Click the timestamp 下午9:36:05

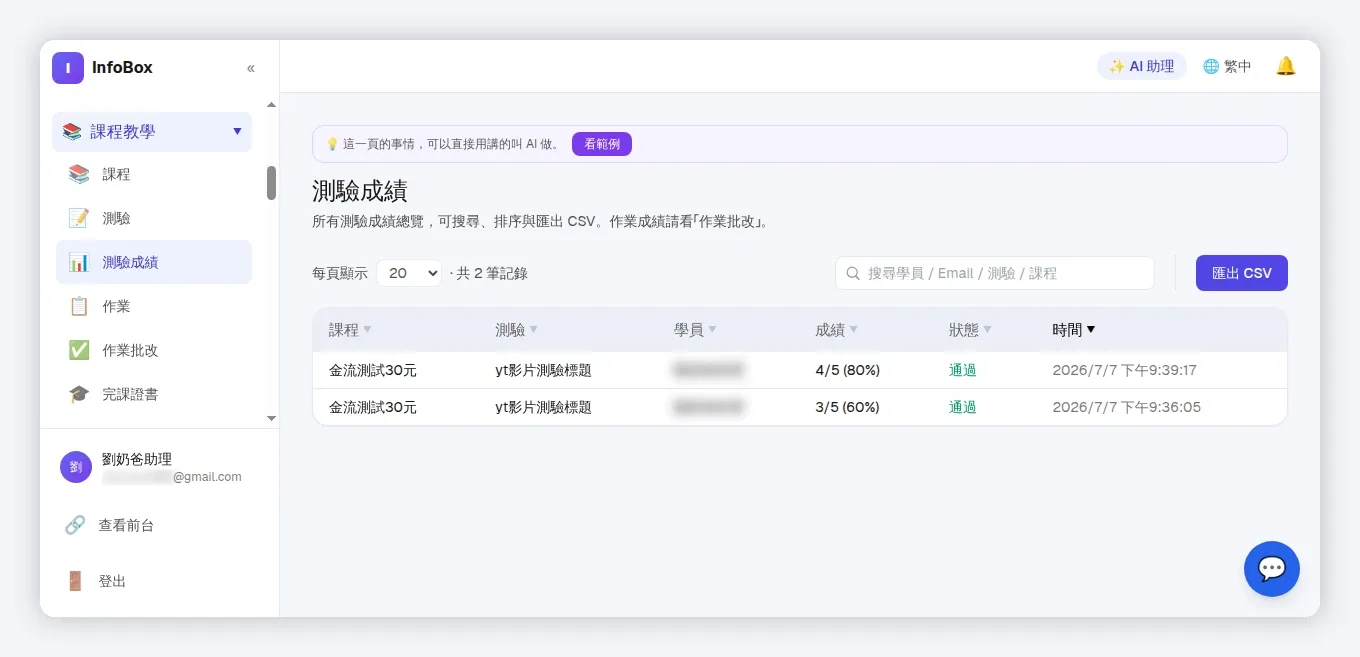1127,407
